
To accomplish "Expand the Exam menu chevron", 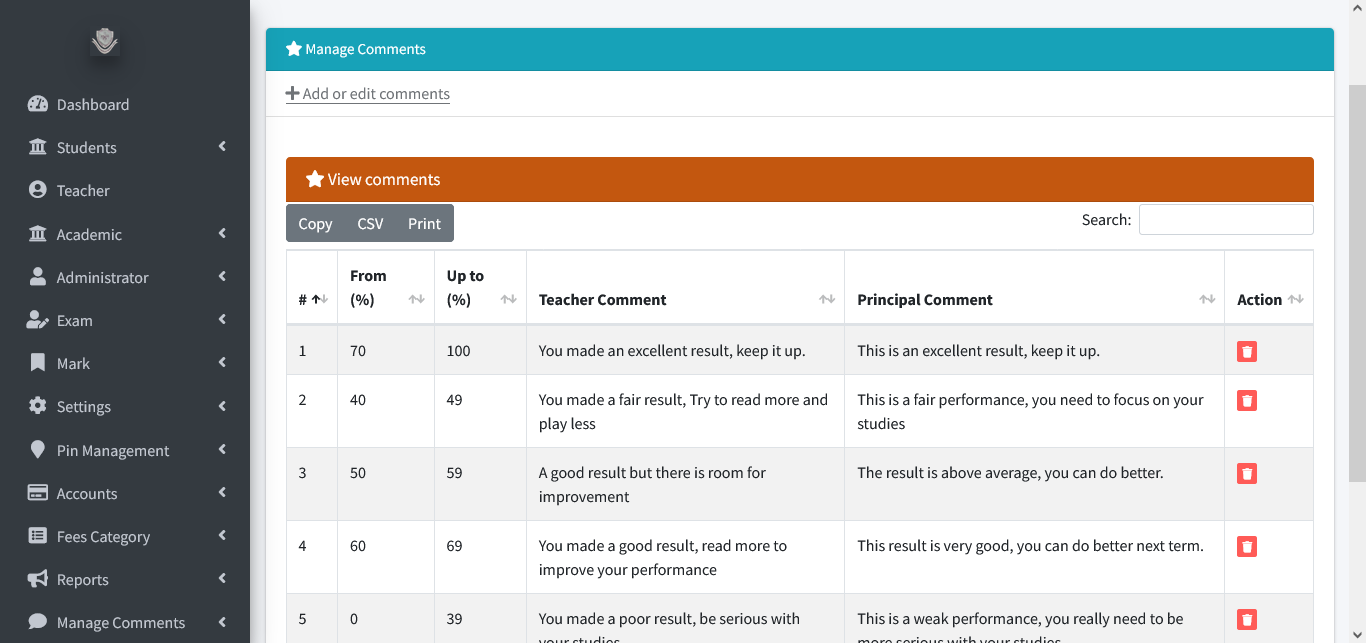I will point(222,320).
